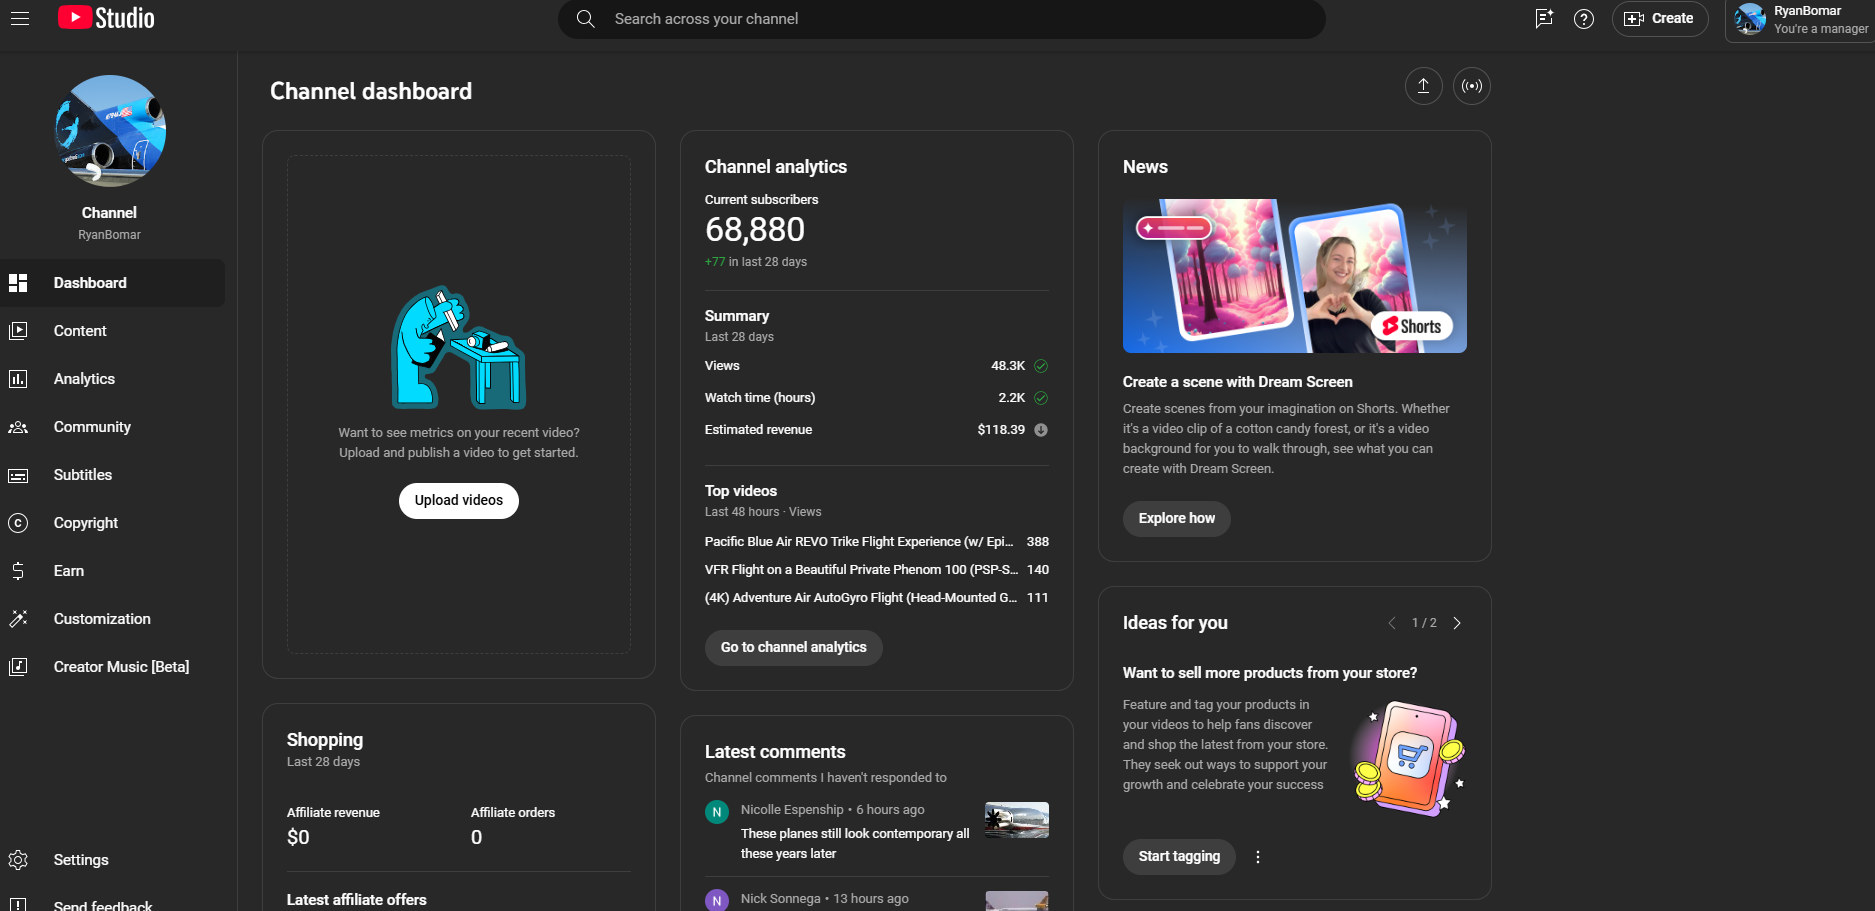Open the Settings menu item
Screen dimensions: 1875x911
112,860
